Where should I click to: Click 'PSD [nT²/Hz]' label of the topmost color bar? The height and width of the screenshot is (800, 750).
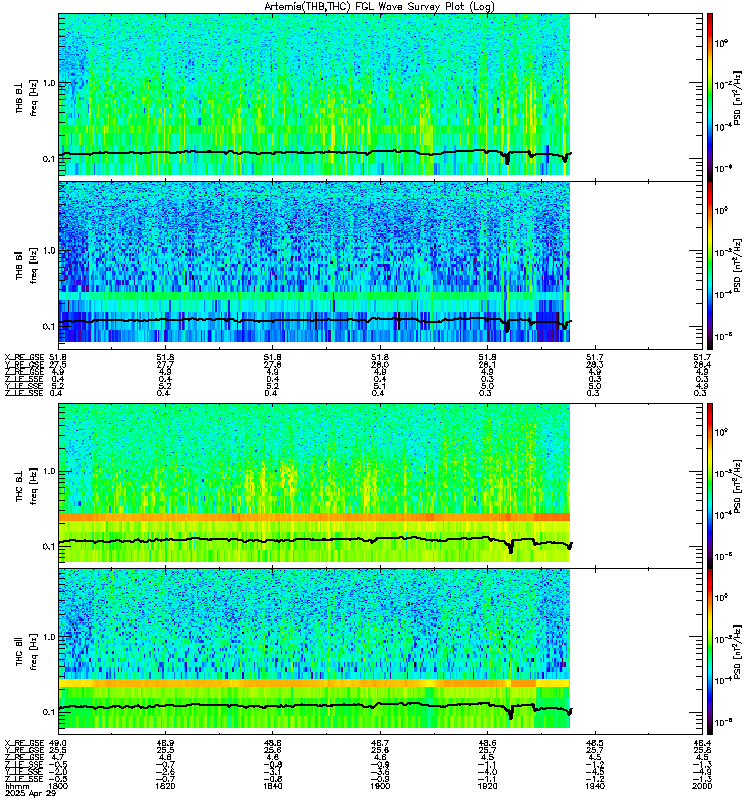pyautogui.click(x=736, y=97)
